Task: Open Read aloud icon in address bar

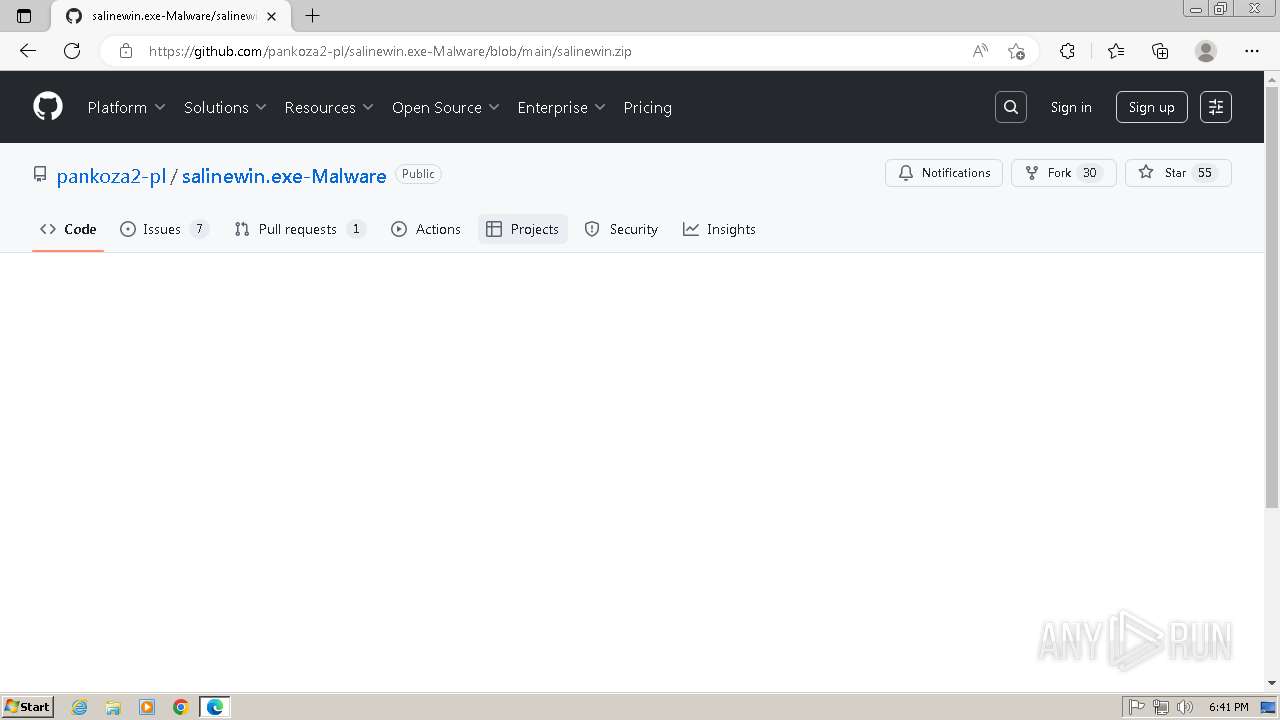Action: pos(980,51)
